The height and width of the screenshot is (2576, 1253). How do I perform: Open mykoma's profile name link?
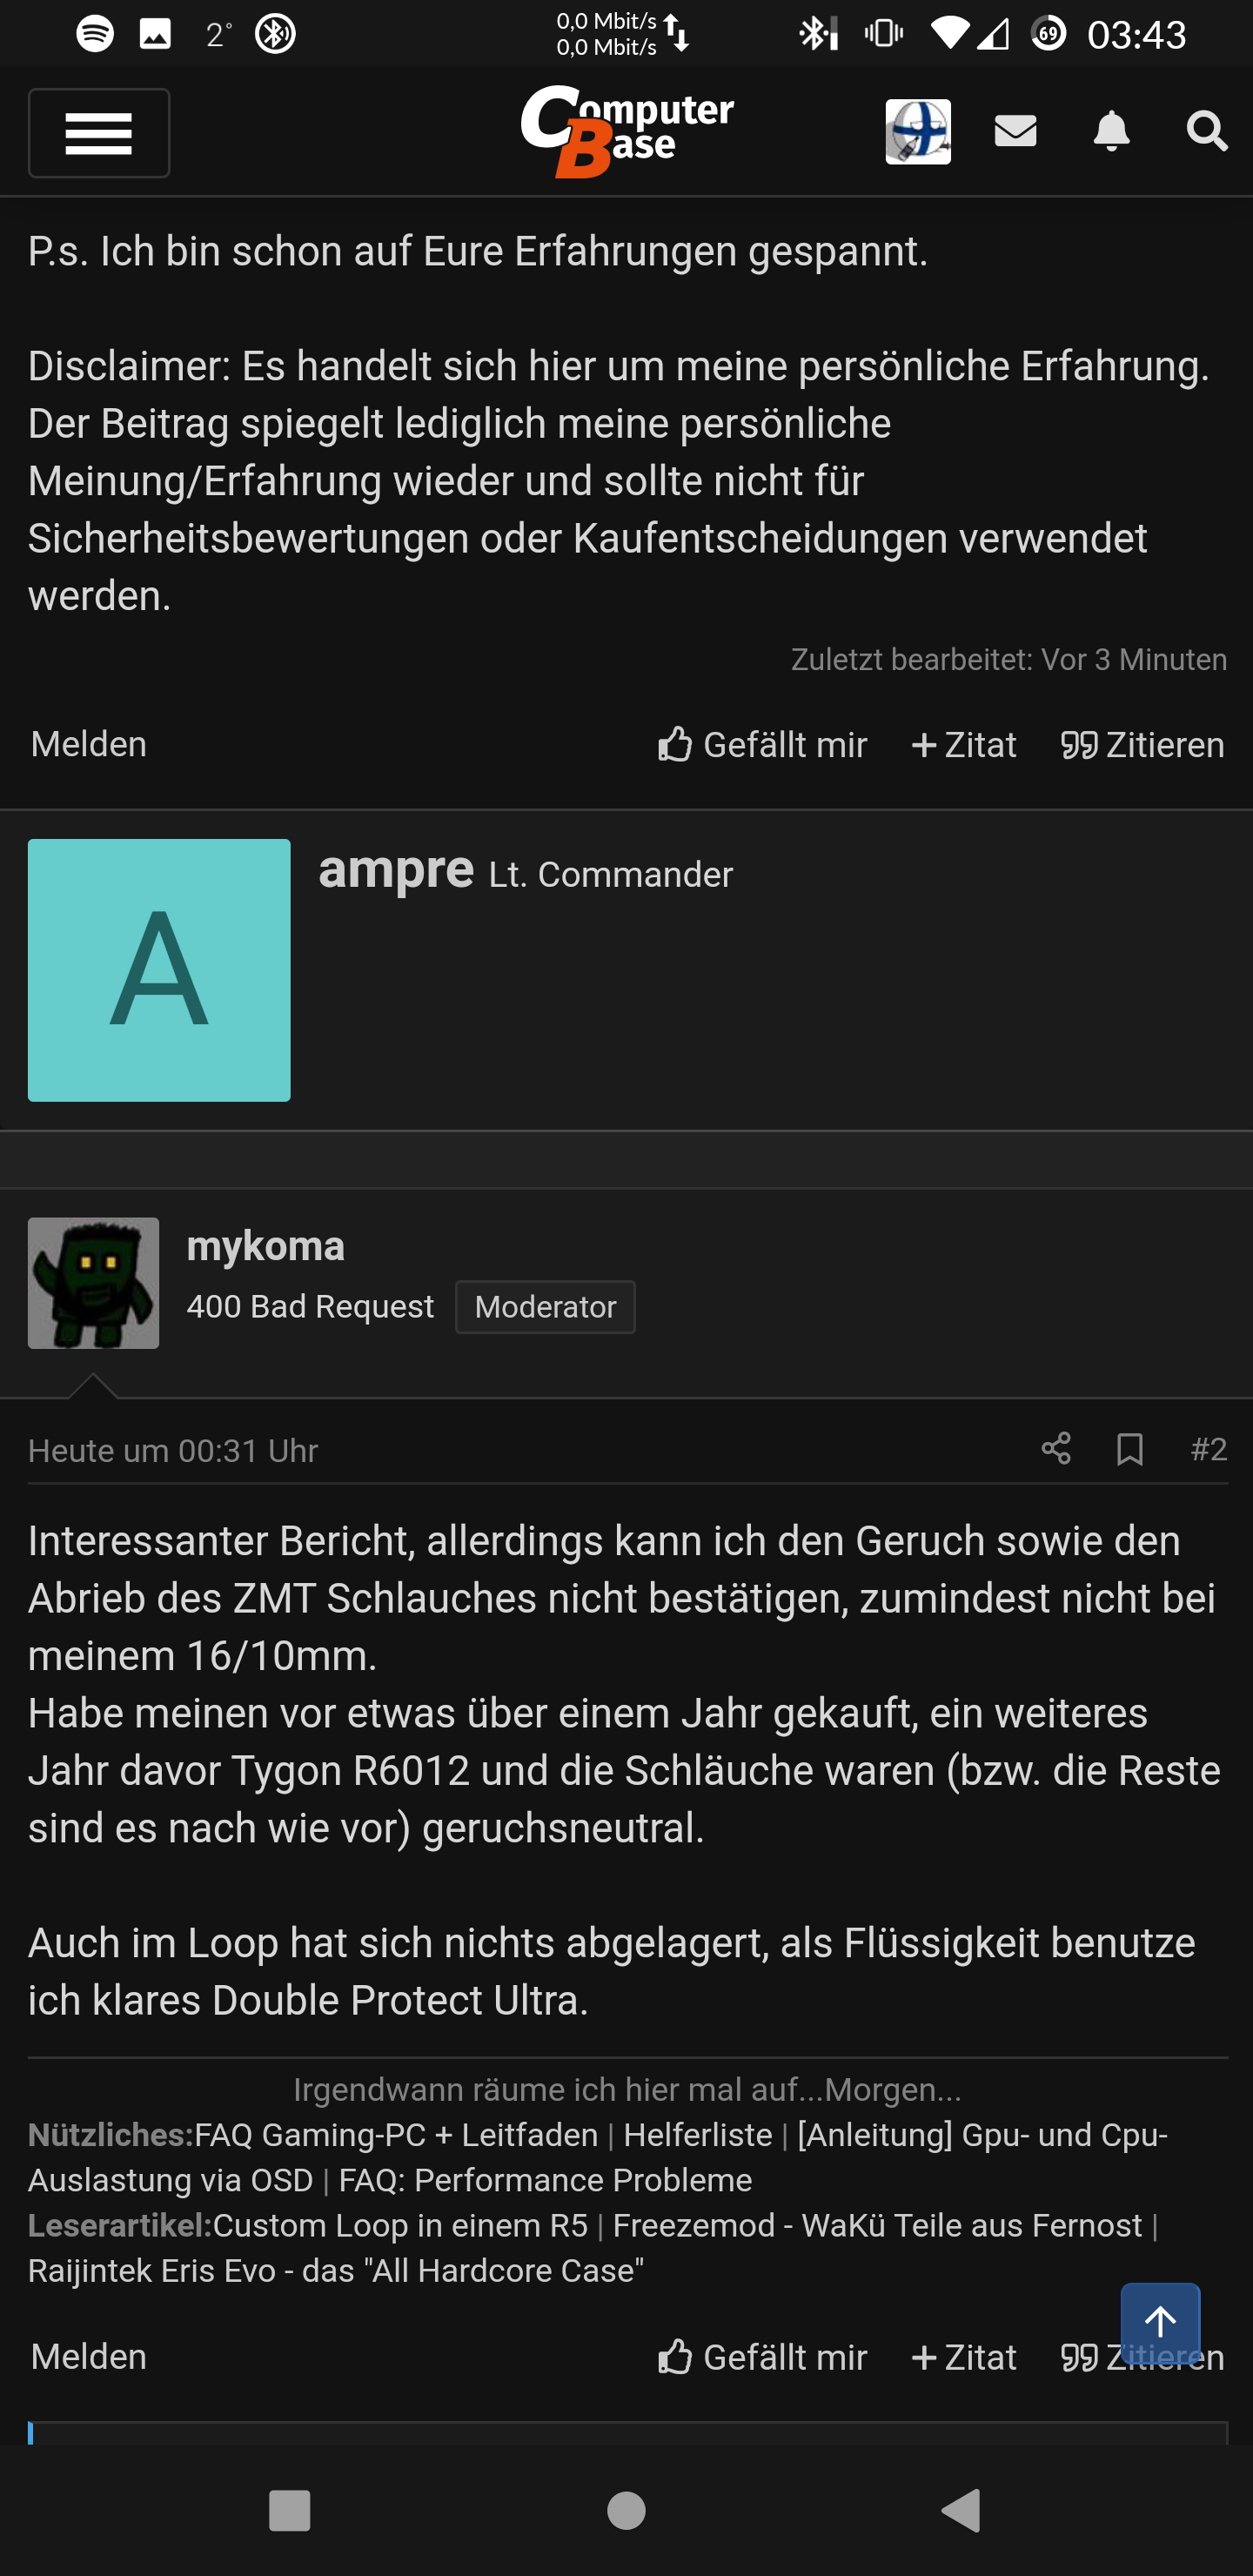[266, 1246]
